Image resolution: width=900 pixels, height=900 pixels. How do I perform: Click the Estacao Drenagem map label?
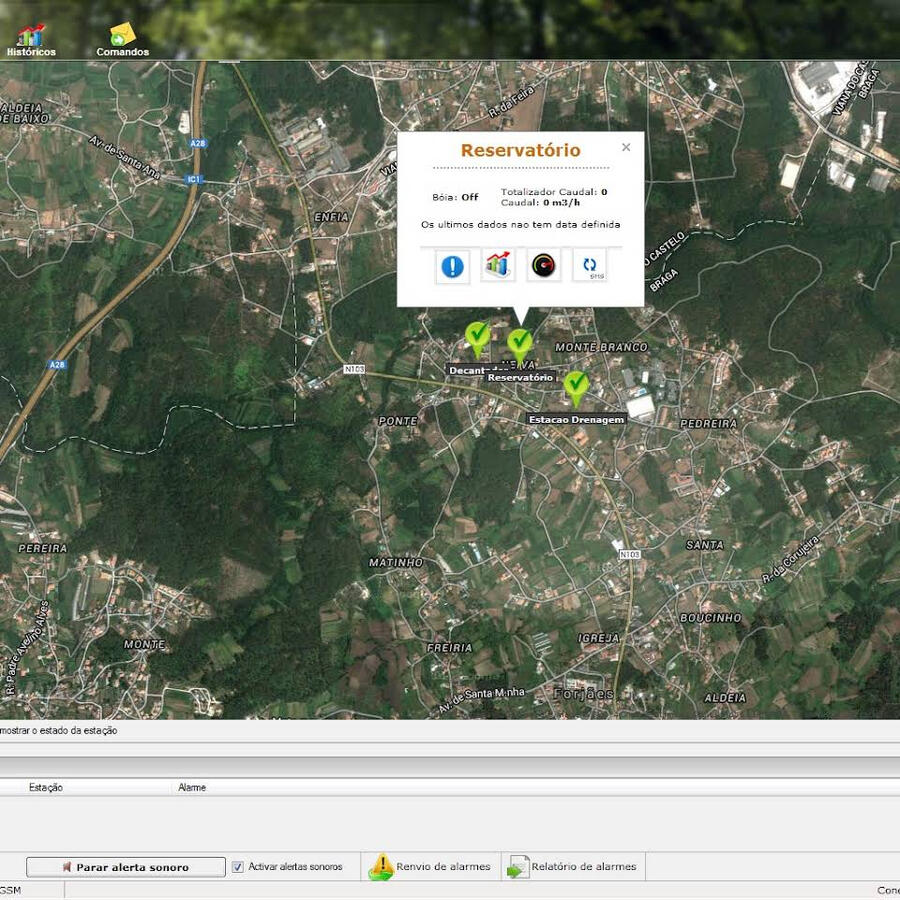click(576, 419)
